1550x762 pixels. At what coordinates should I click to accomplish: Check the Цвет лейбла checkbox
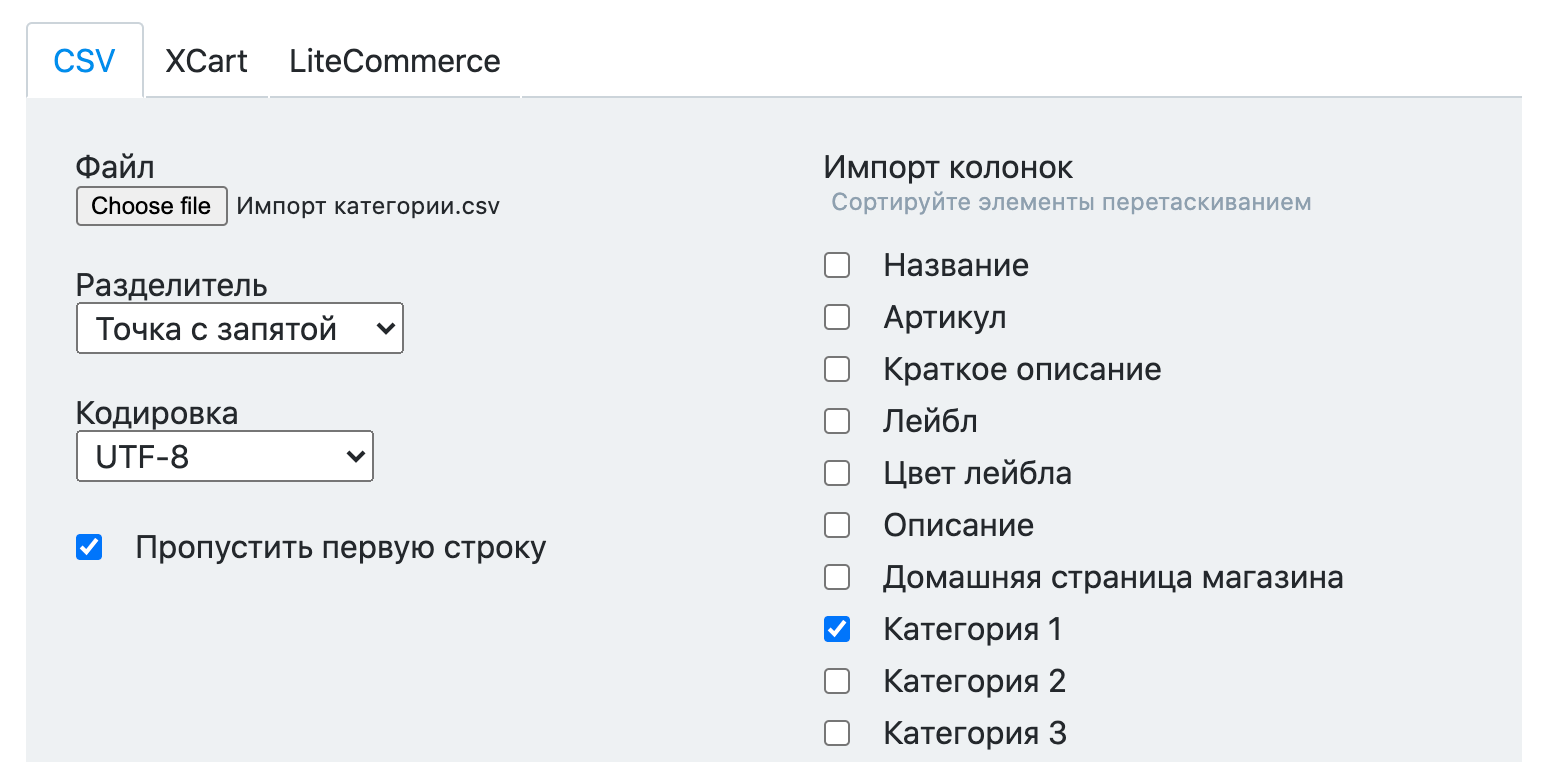[837, 473]
